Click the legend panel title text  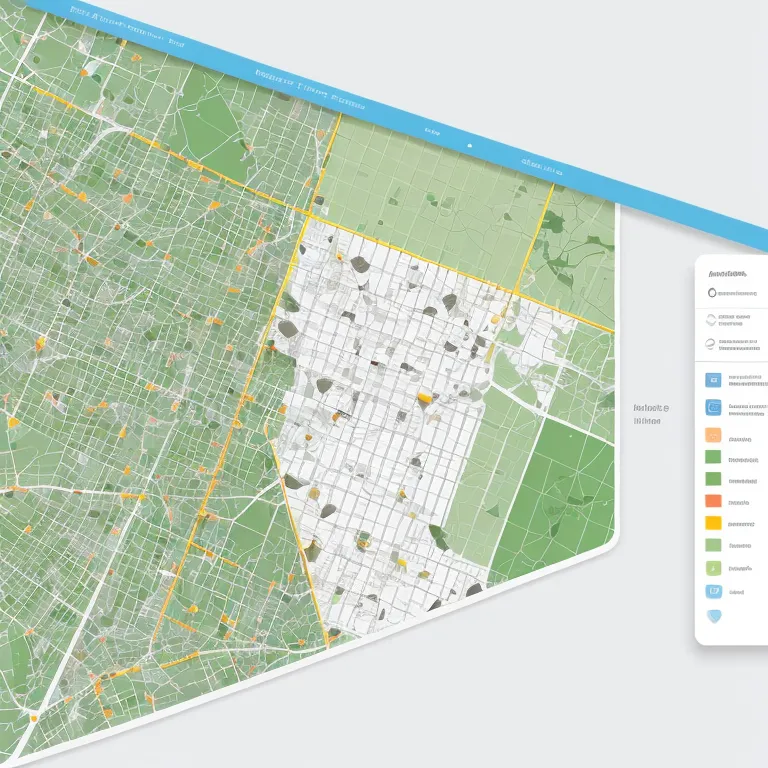pyautogui.click(x=728, y=273)
